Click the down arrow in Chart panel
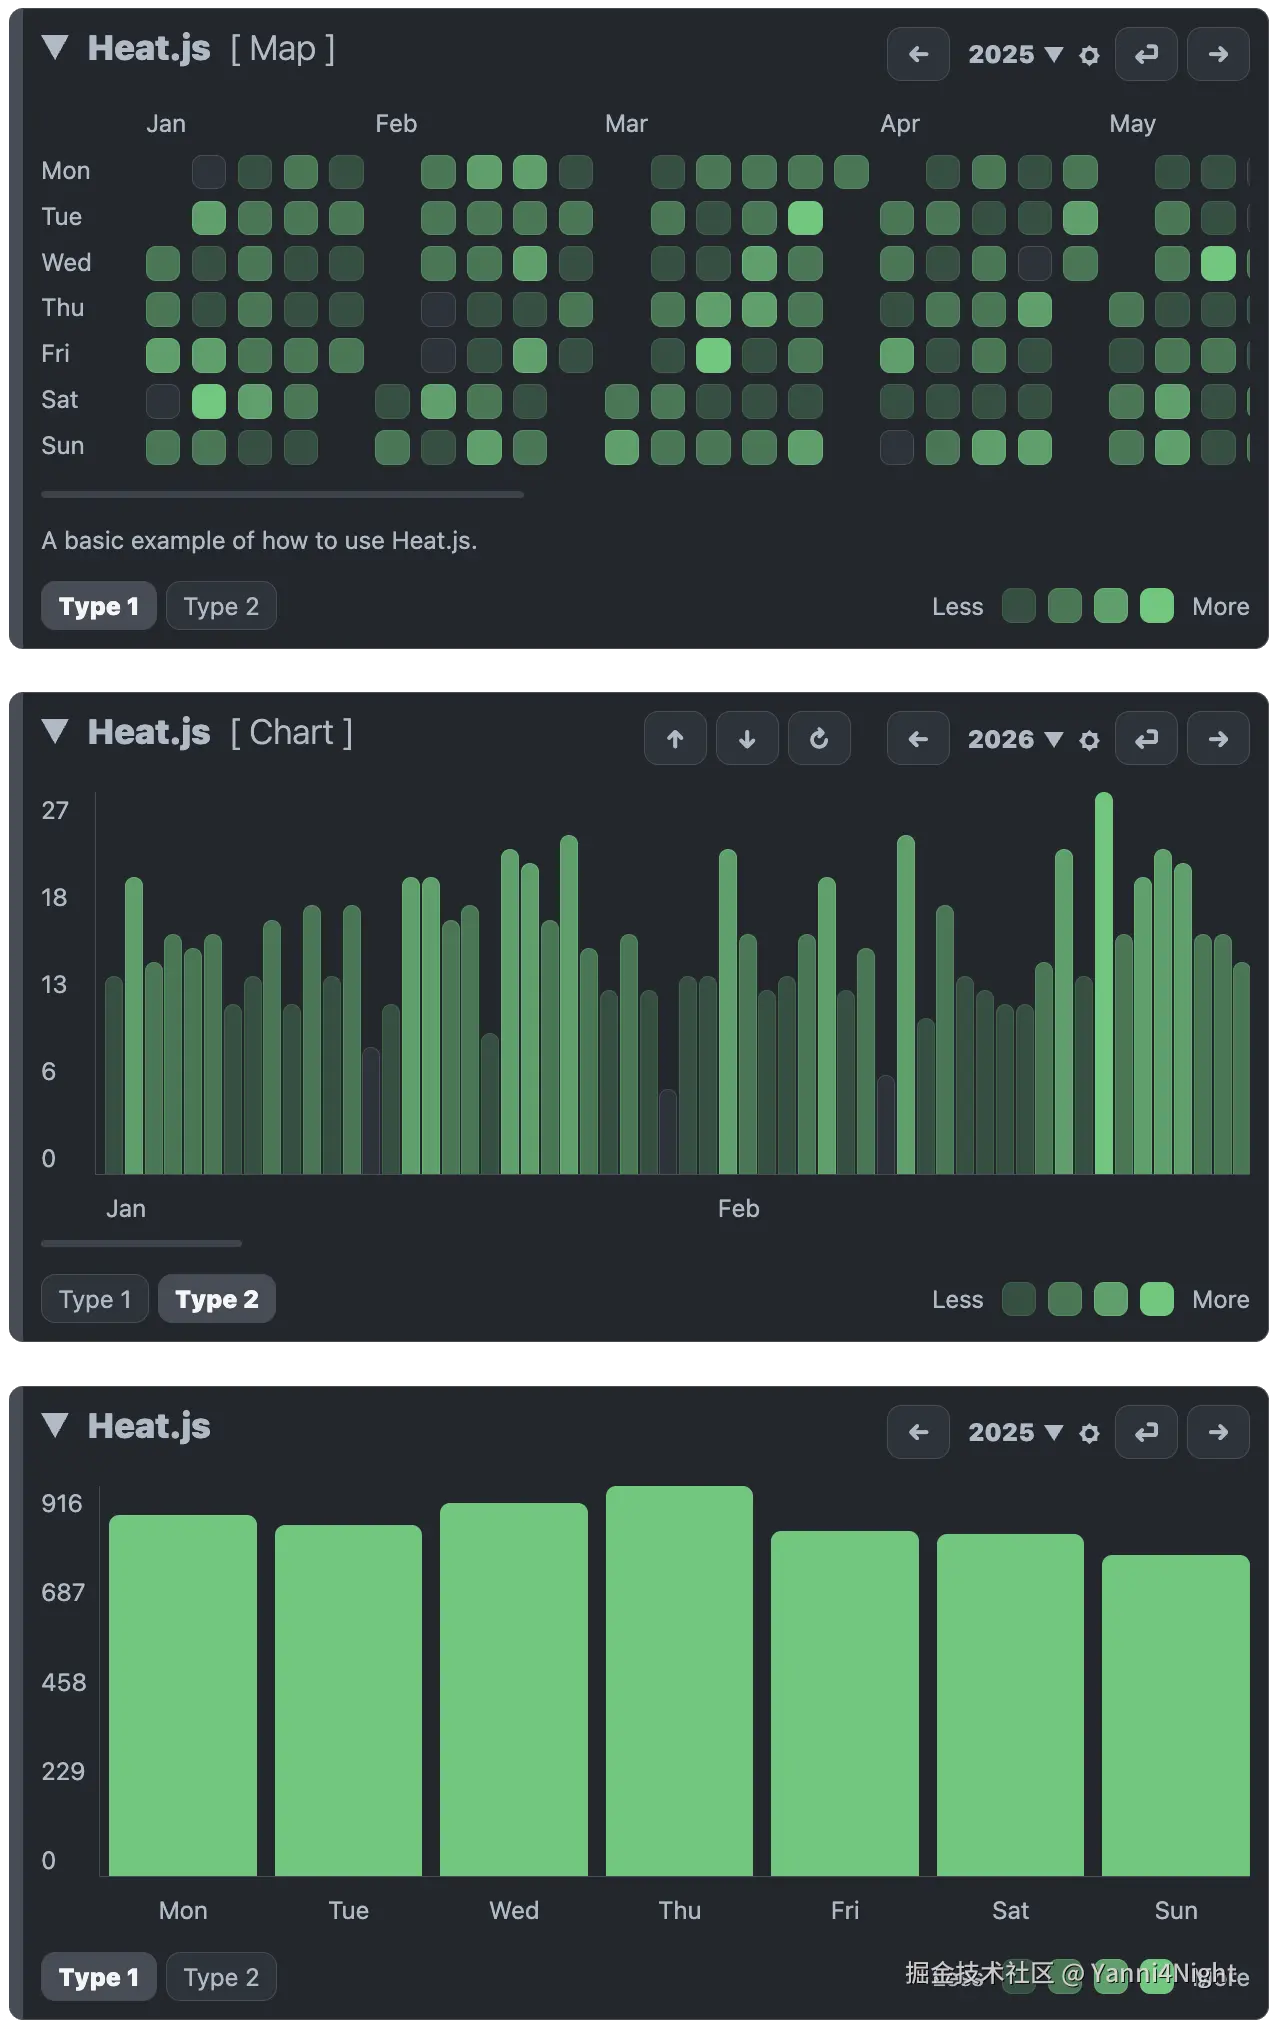Screen dimensions: 1276x2028 [x=746, y=739]
